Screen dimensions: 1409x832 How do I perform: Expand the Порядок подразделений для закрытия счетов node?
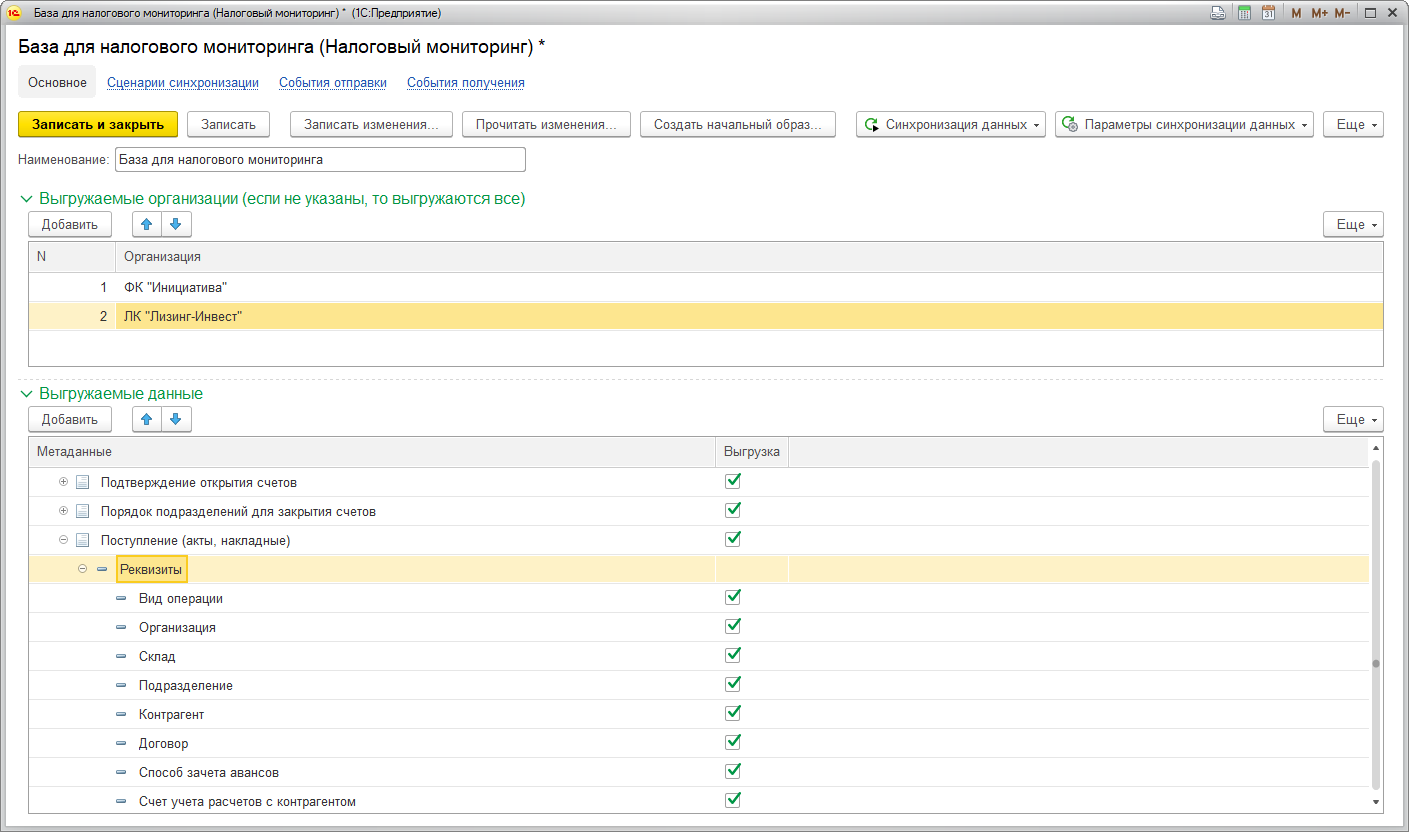click(x=64, y=511)
